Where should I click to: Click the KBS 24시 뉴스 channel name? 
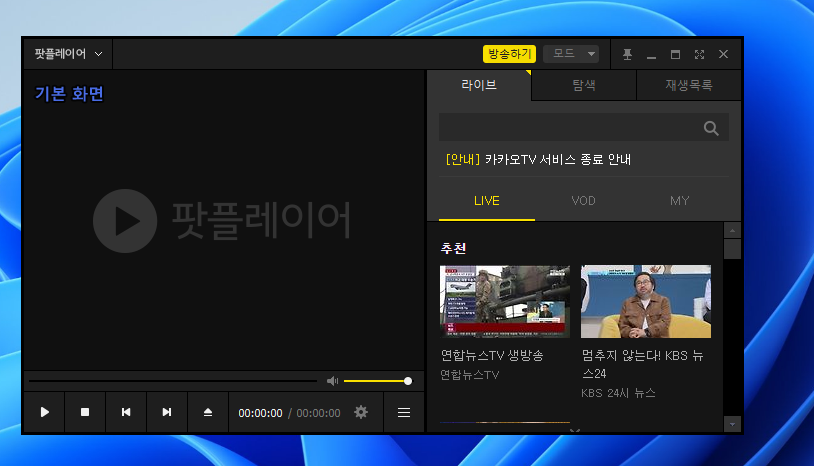tap(618, 393)
